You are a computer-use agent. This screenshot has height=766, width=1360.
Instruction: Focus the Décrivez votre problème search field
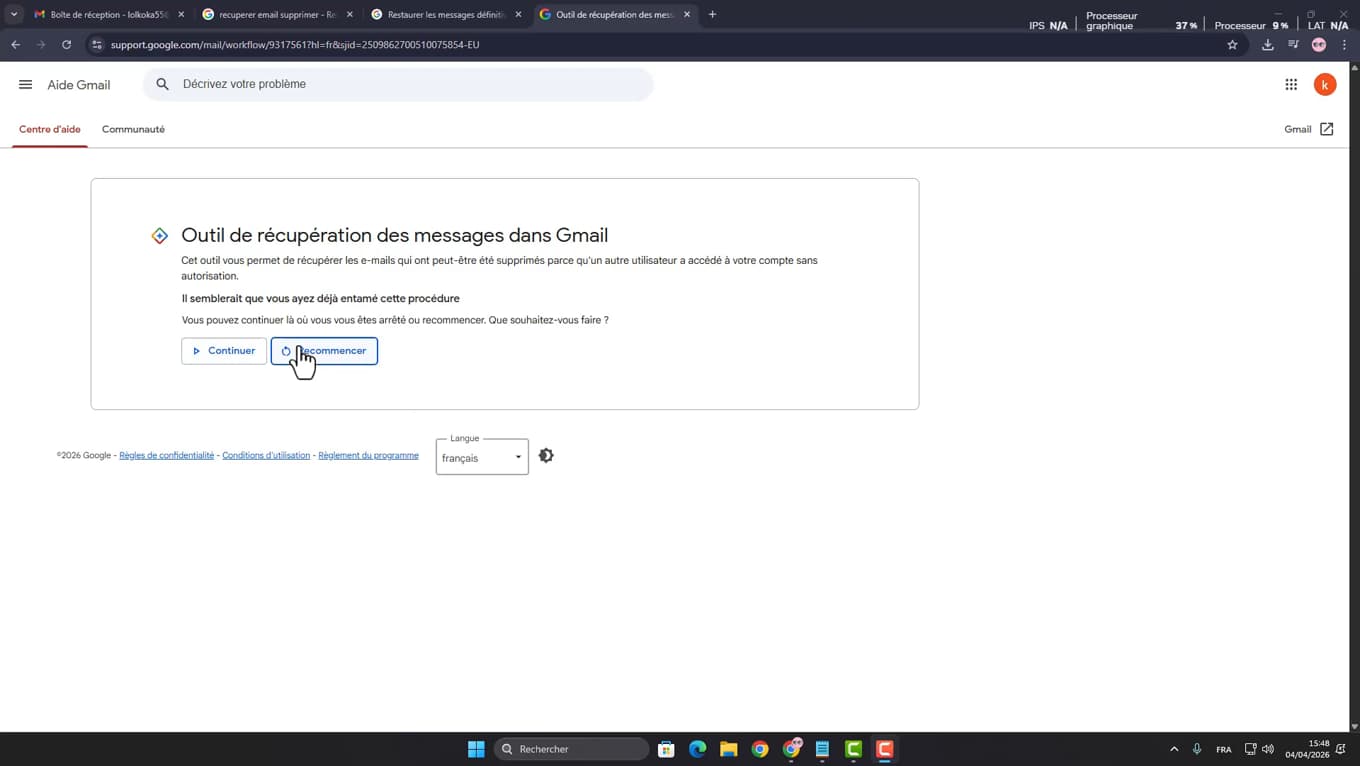tap(398, 85)
